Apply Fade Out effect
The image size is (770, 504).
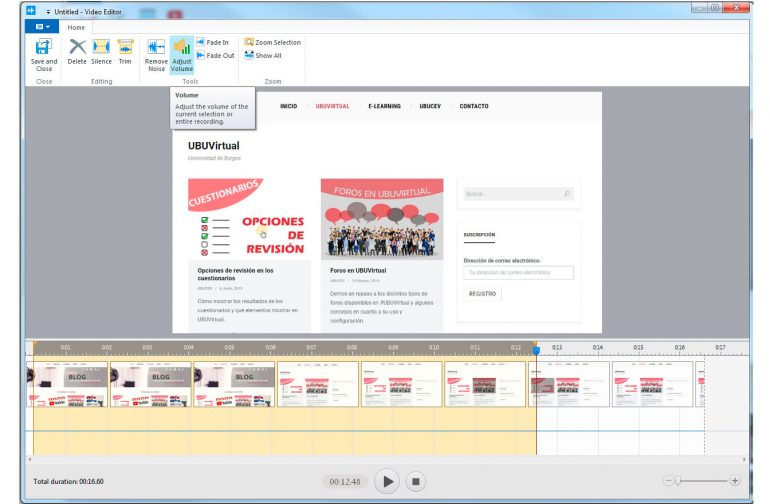216,56
